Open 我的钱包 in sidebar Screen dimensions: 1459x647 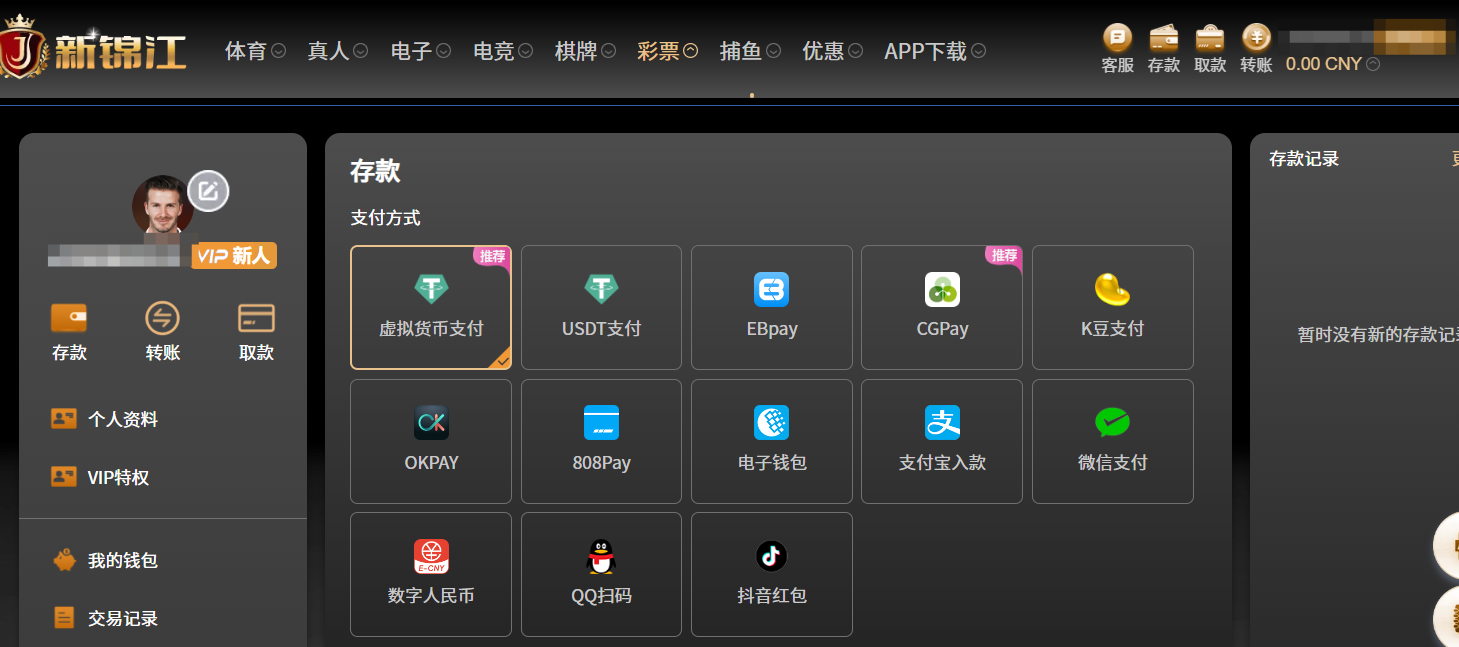tap(105, 560)
